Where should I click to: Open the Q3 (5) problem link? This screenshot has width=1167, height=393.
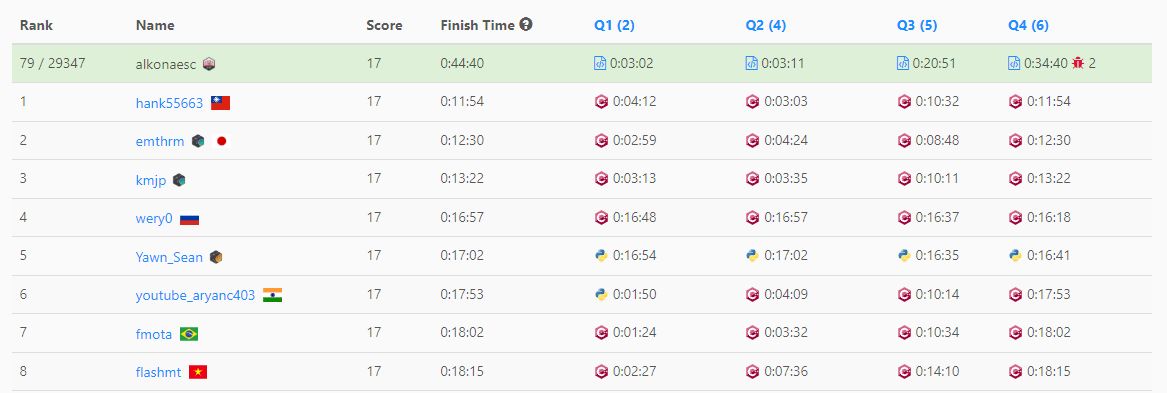tap(917, 25)
